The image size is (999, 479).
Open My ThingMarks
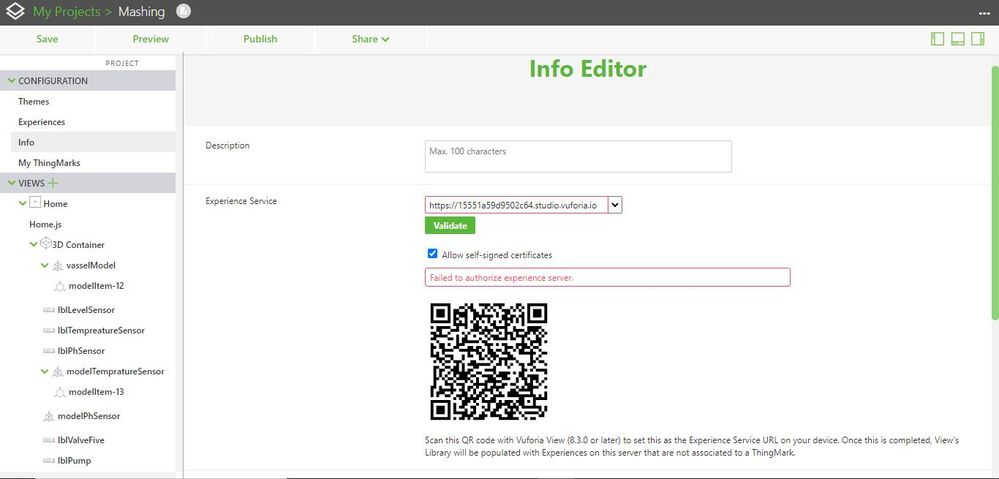tap(49, 162)
